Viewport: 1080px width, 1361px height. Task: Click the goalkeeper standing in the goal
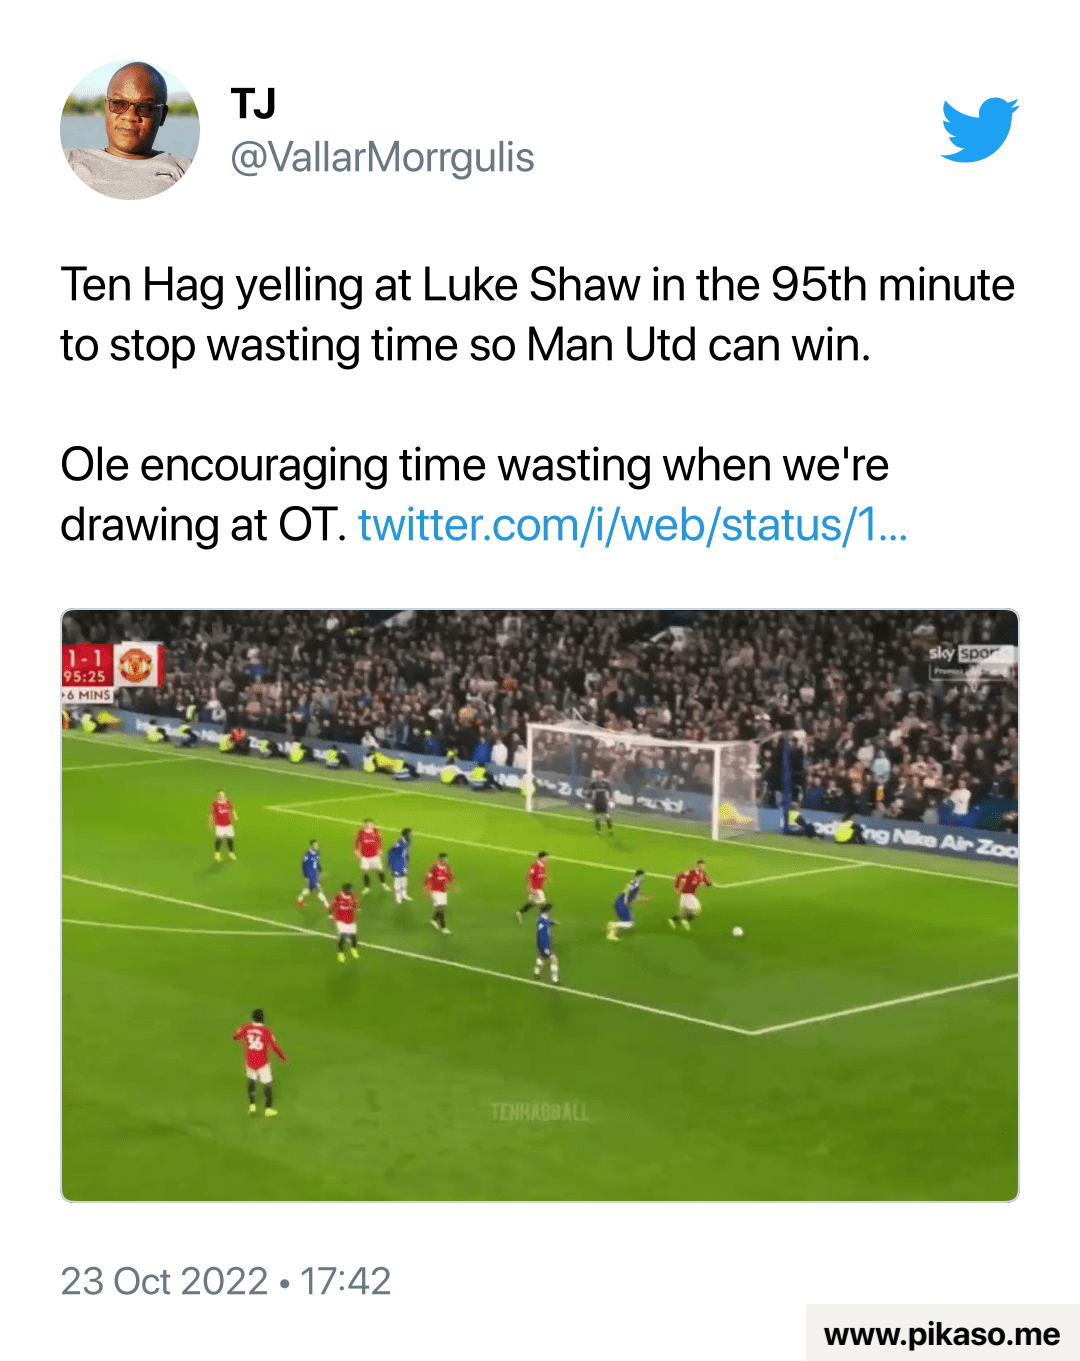(601, 808)
